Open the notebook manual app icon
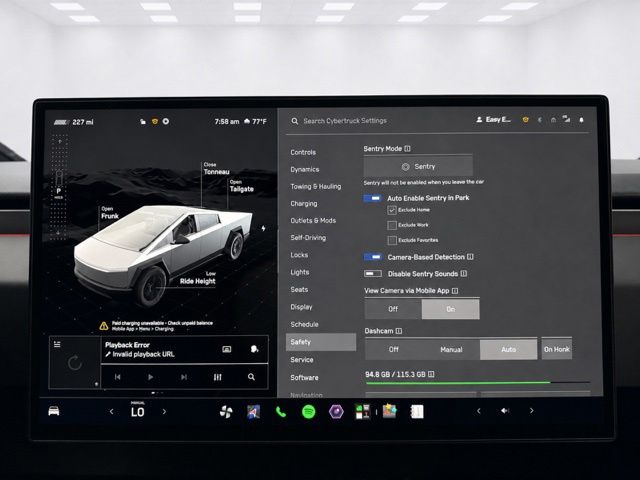 [x=417, y=411]
